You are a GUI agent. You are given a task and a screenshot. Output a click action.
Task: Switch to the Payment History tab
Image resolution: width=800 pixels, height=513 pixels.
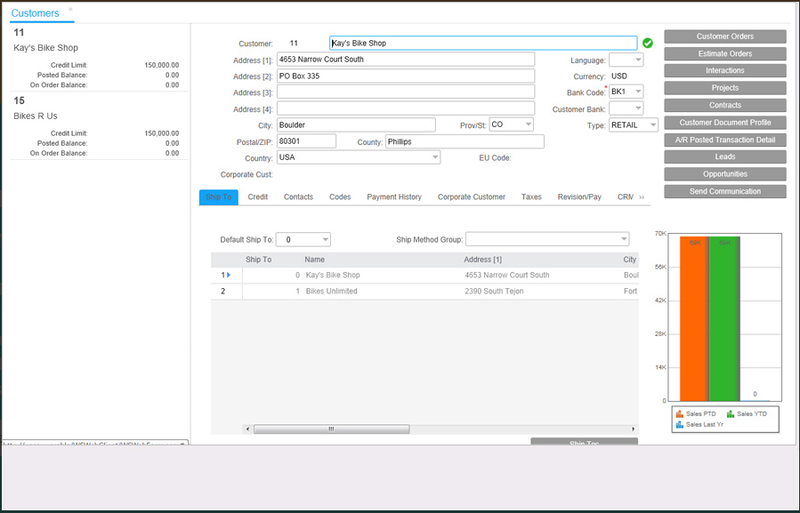(x=394, y=197)
